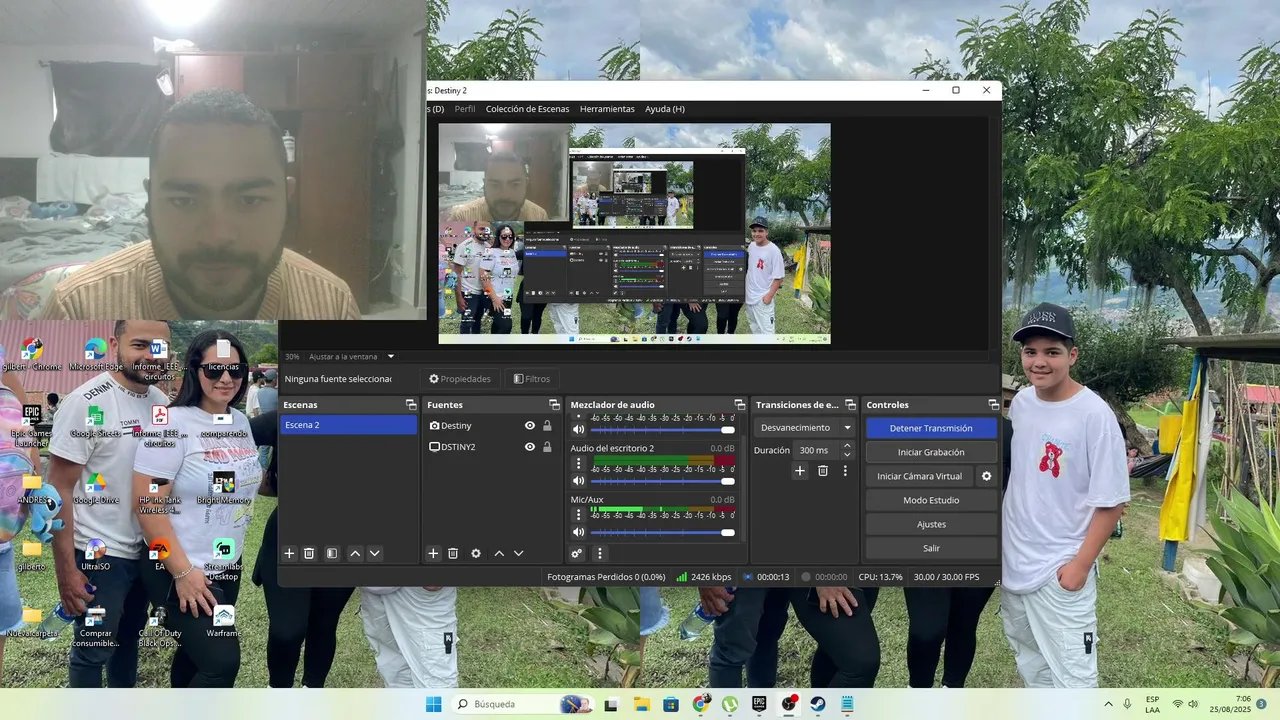Open Mic/Aux options three-dot menu

(578, 515)
